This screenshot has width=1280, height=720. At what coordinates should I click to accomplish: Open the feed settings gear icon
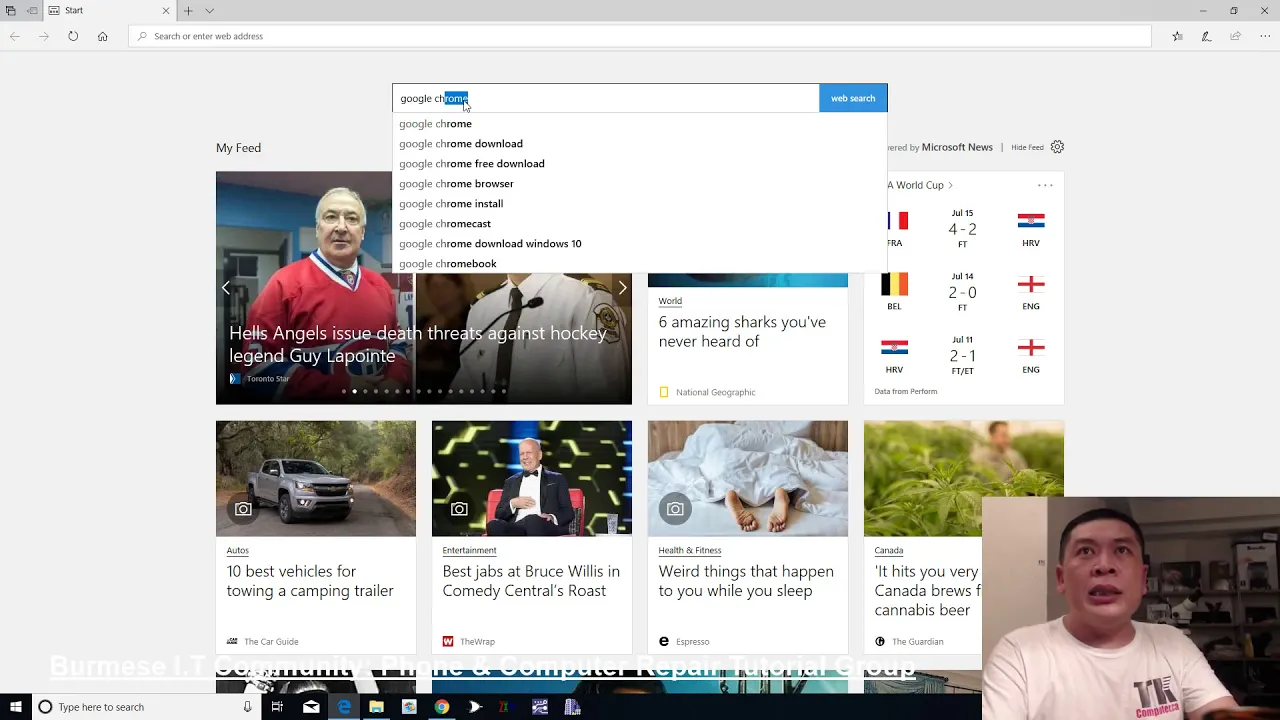click(x=1057, y=147)
